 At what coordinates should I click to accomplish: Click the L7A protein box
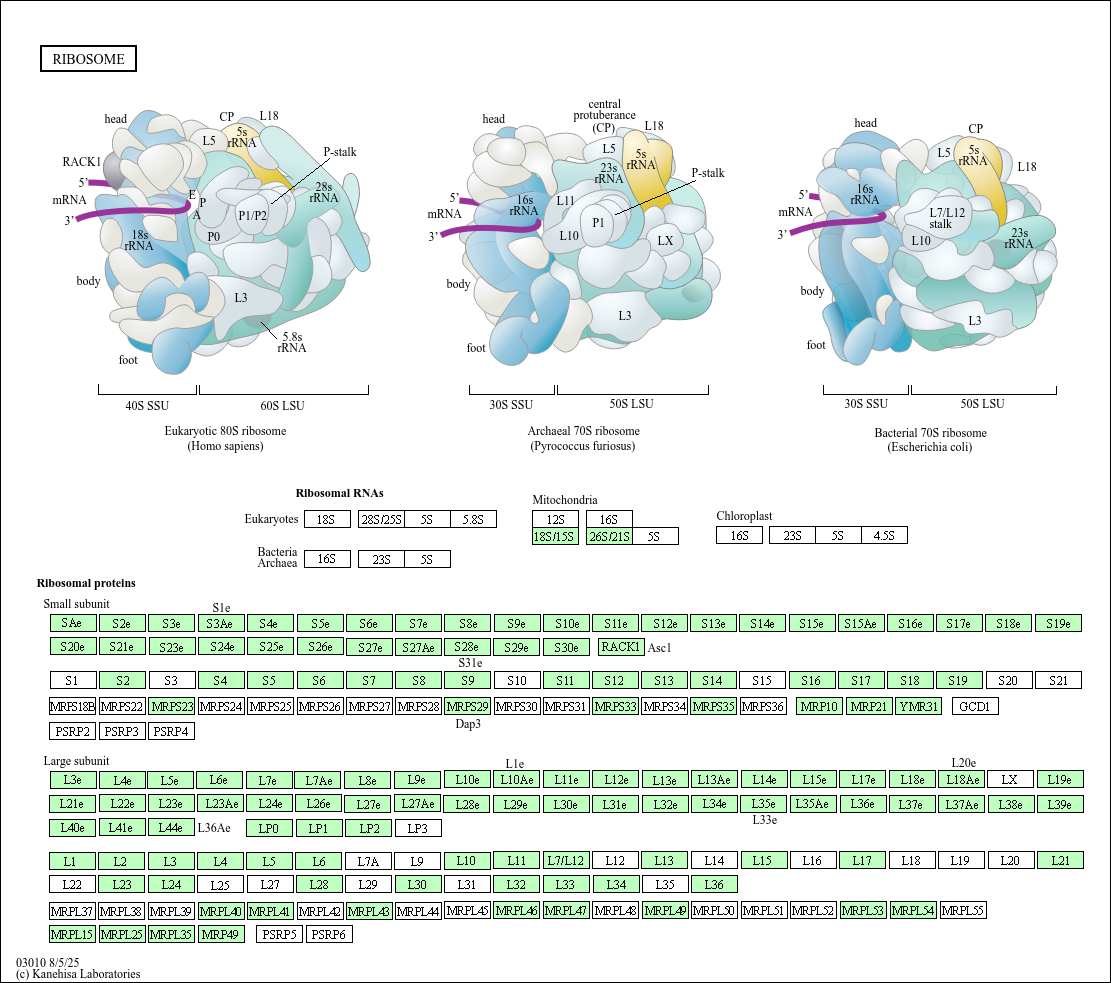click(x=367, y=861)
